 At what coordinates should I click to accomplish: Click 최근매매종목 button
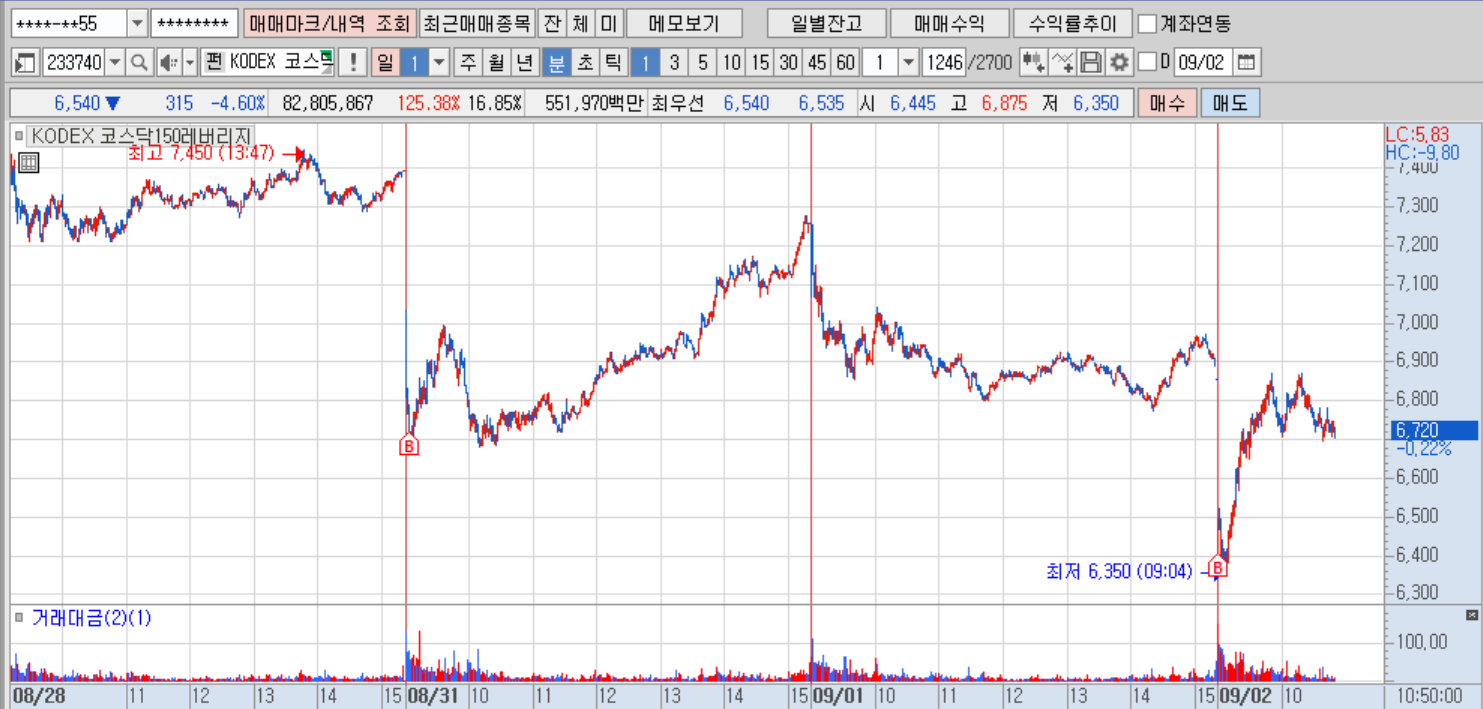[476, 23]
